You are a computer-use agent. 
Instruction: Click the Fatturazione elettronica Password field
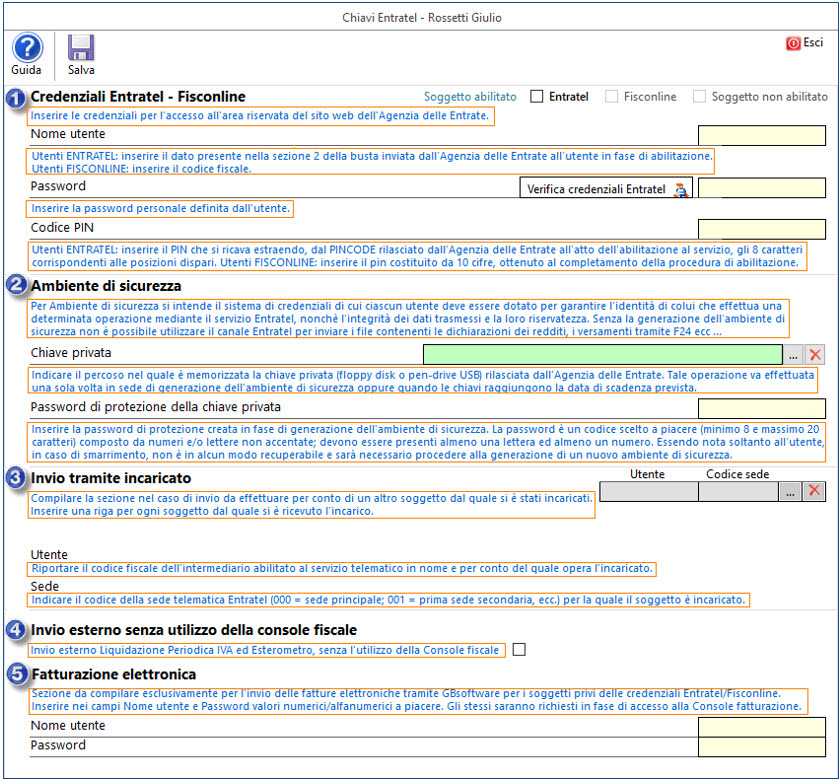point(761,747)
